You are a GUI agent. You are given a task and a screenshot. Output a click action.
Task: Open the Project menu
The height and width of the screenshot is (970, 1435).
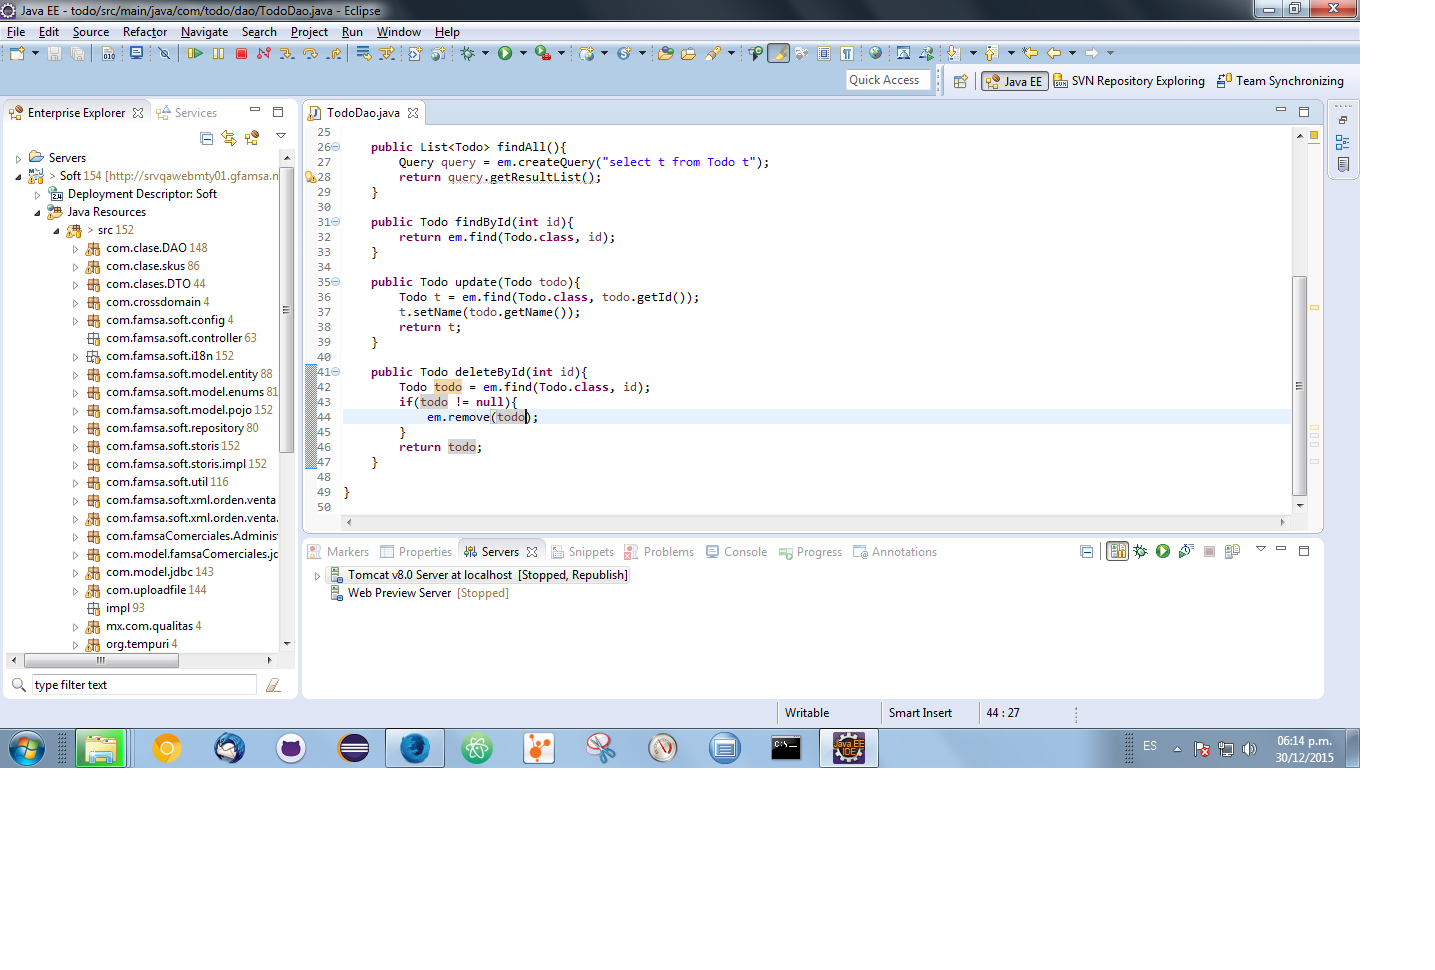[x=309, y=32]
